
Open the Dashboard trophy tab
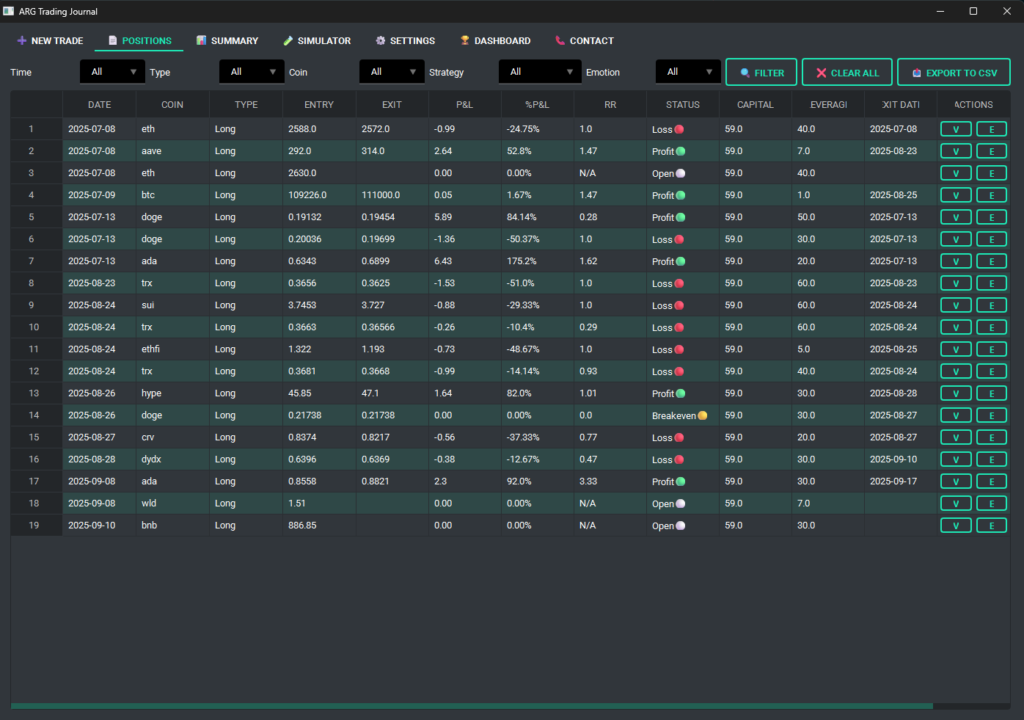495,41
